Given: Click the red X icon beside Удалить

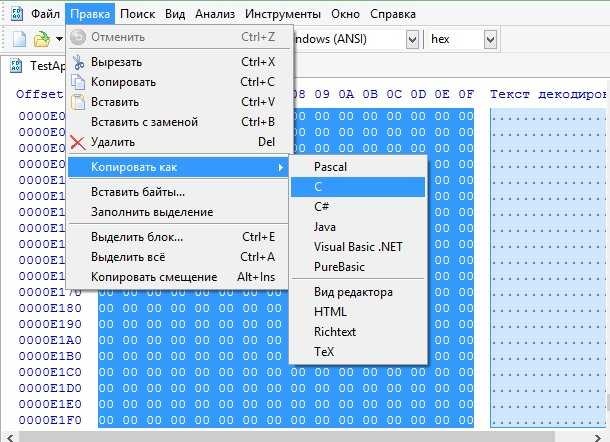Looking at the screenshot, I should pyautogui.click(x=78, y=142).
